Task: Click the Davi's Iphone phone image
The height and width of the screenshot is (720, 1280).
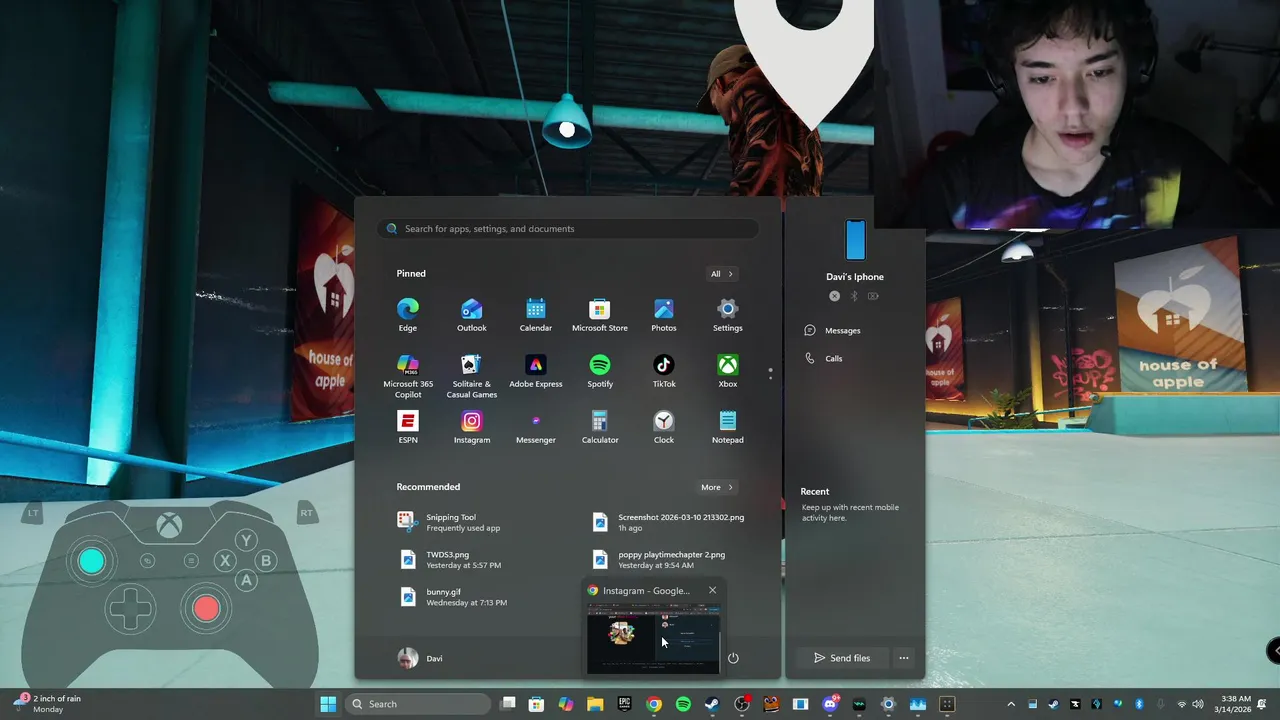Action: point(855,240)
